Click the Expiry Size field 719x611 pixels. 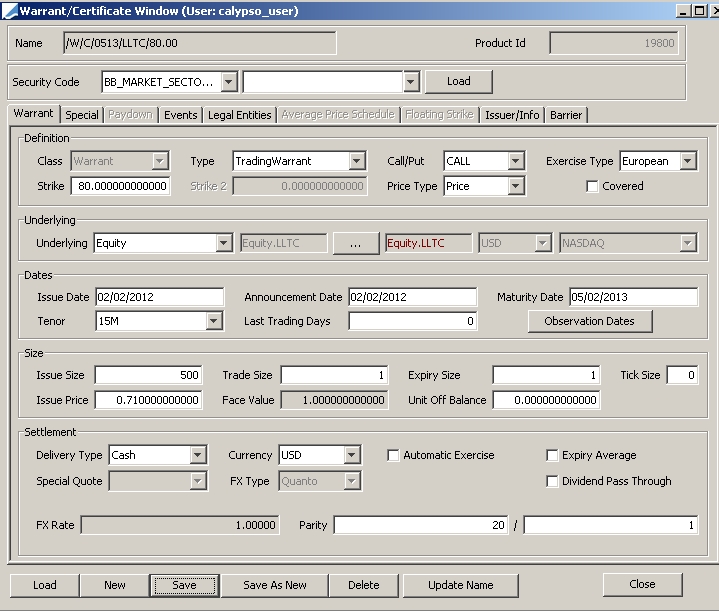click(546, 375)
